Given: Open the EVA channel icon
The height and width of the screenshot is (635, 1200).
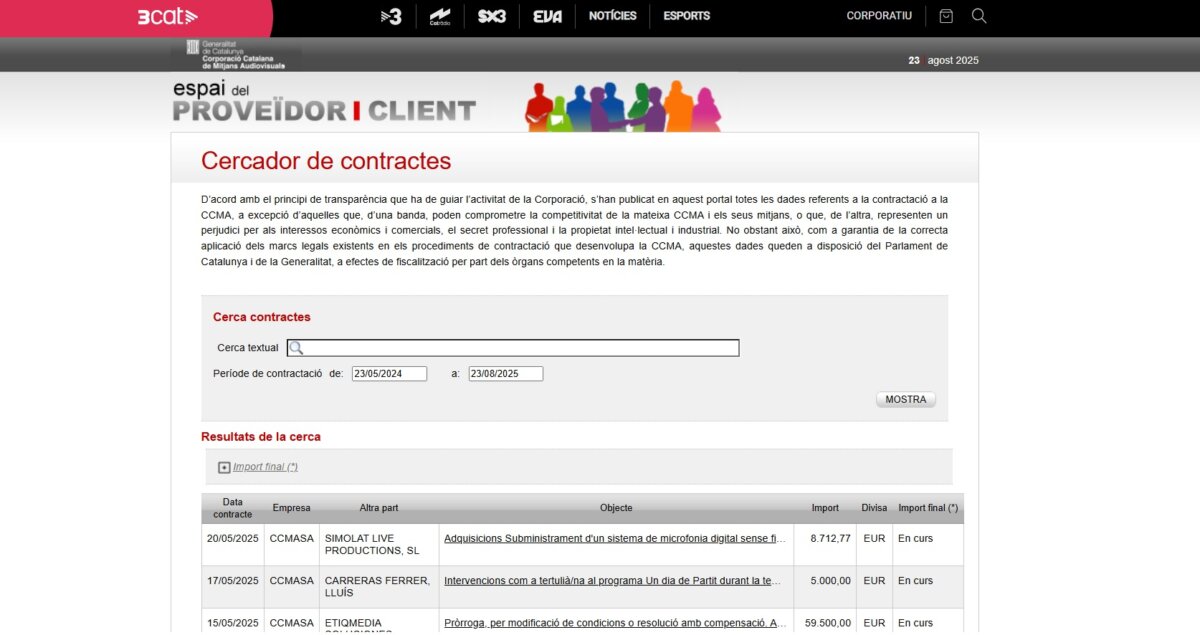Looking at the screenshot, I should point(547,16).
